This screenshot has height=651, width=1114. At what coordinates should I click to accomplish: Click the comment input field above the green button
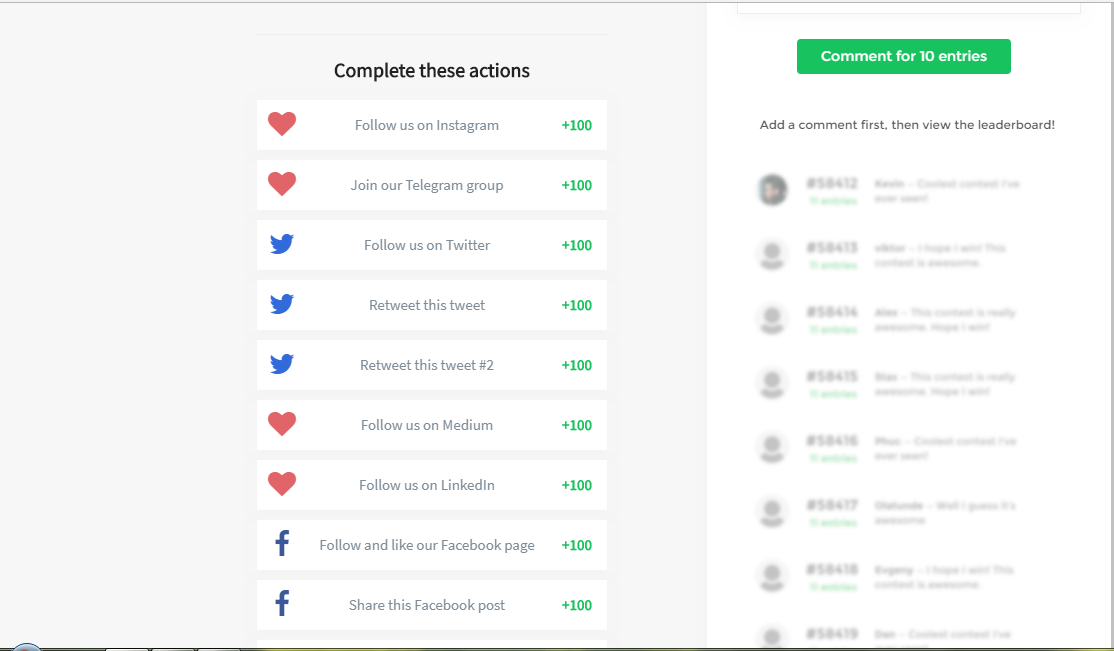(x=908, y=6)
